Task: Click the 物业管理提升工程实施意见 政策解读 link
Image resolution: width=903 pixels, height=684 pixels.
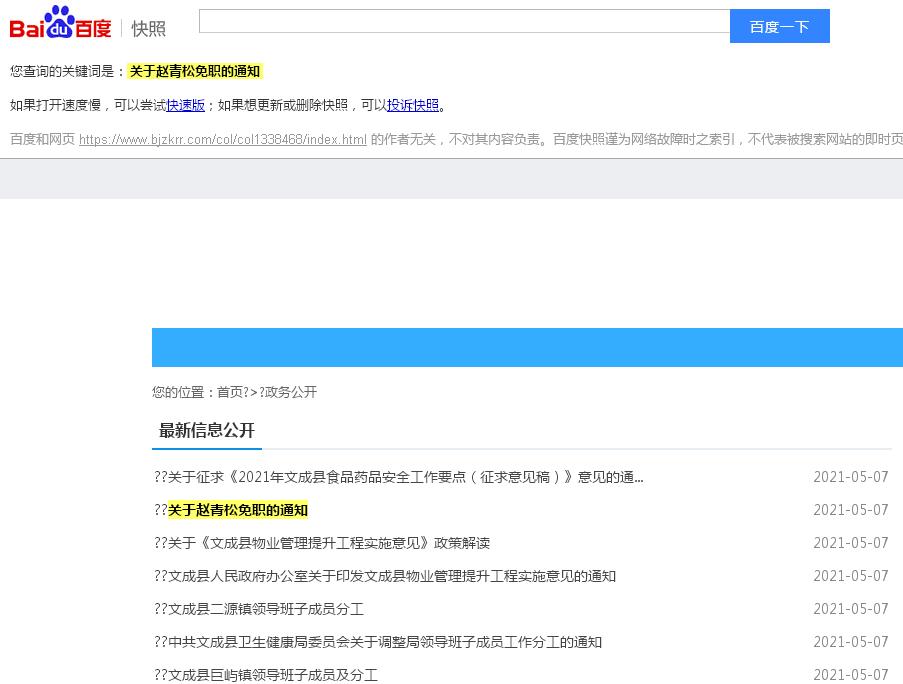Action: [x=320, y=543]
